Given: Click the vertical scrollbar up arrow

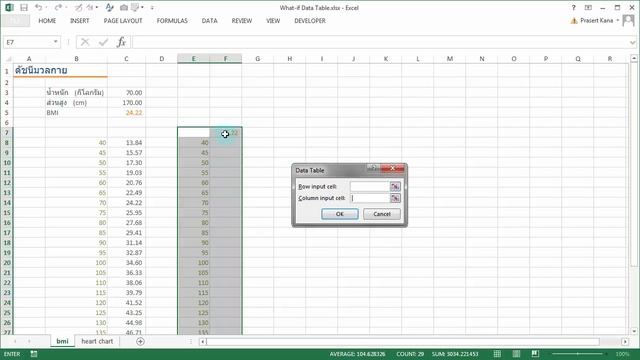Looking at the screenshot, I should point(634,59).
